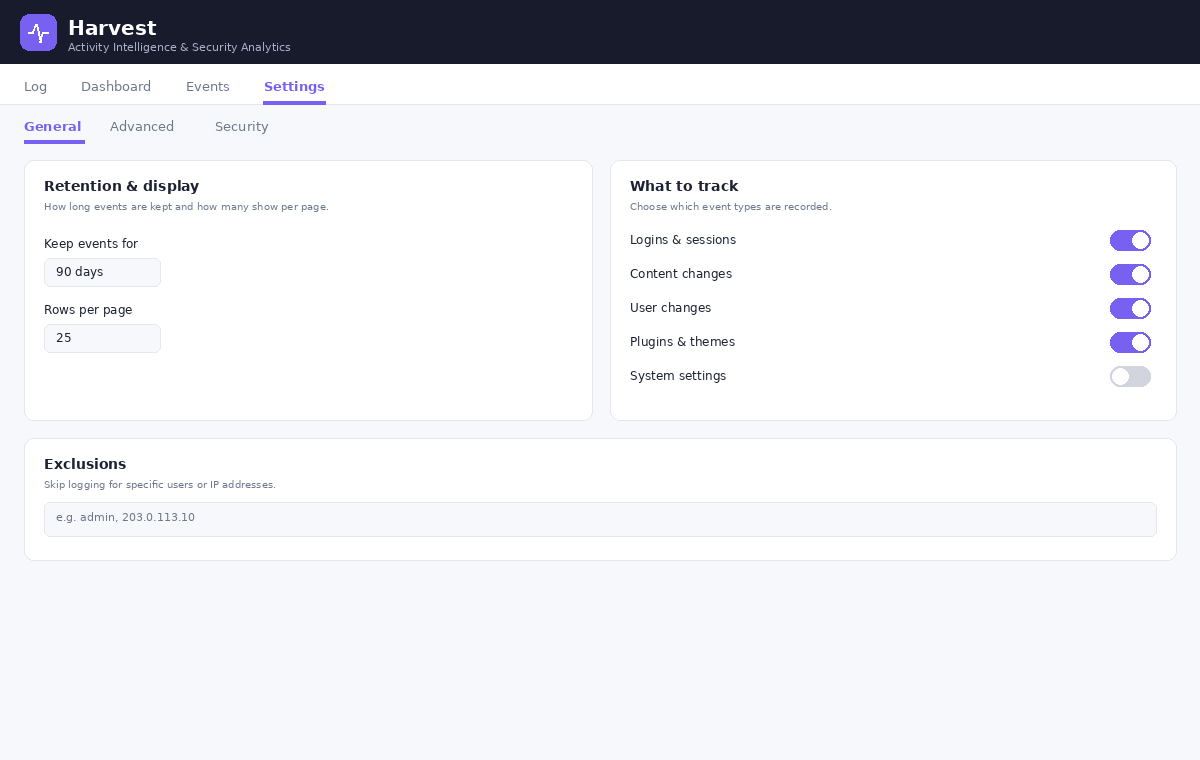Click 'Skip logging for specific users' description
This screenshot has height=760, width=1200.
click(160, 485)
